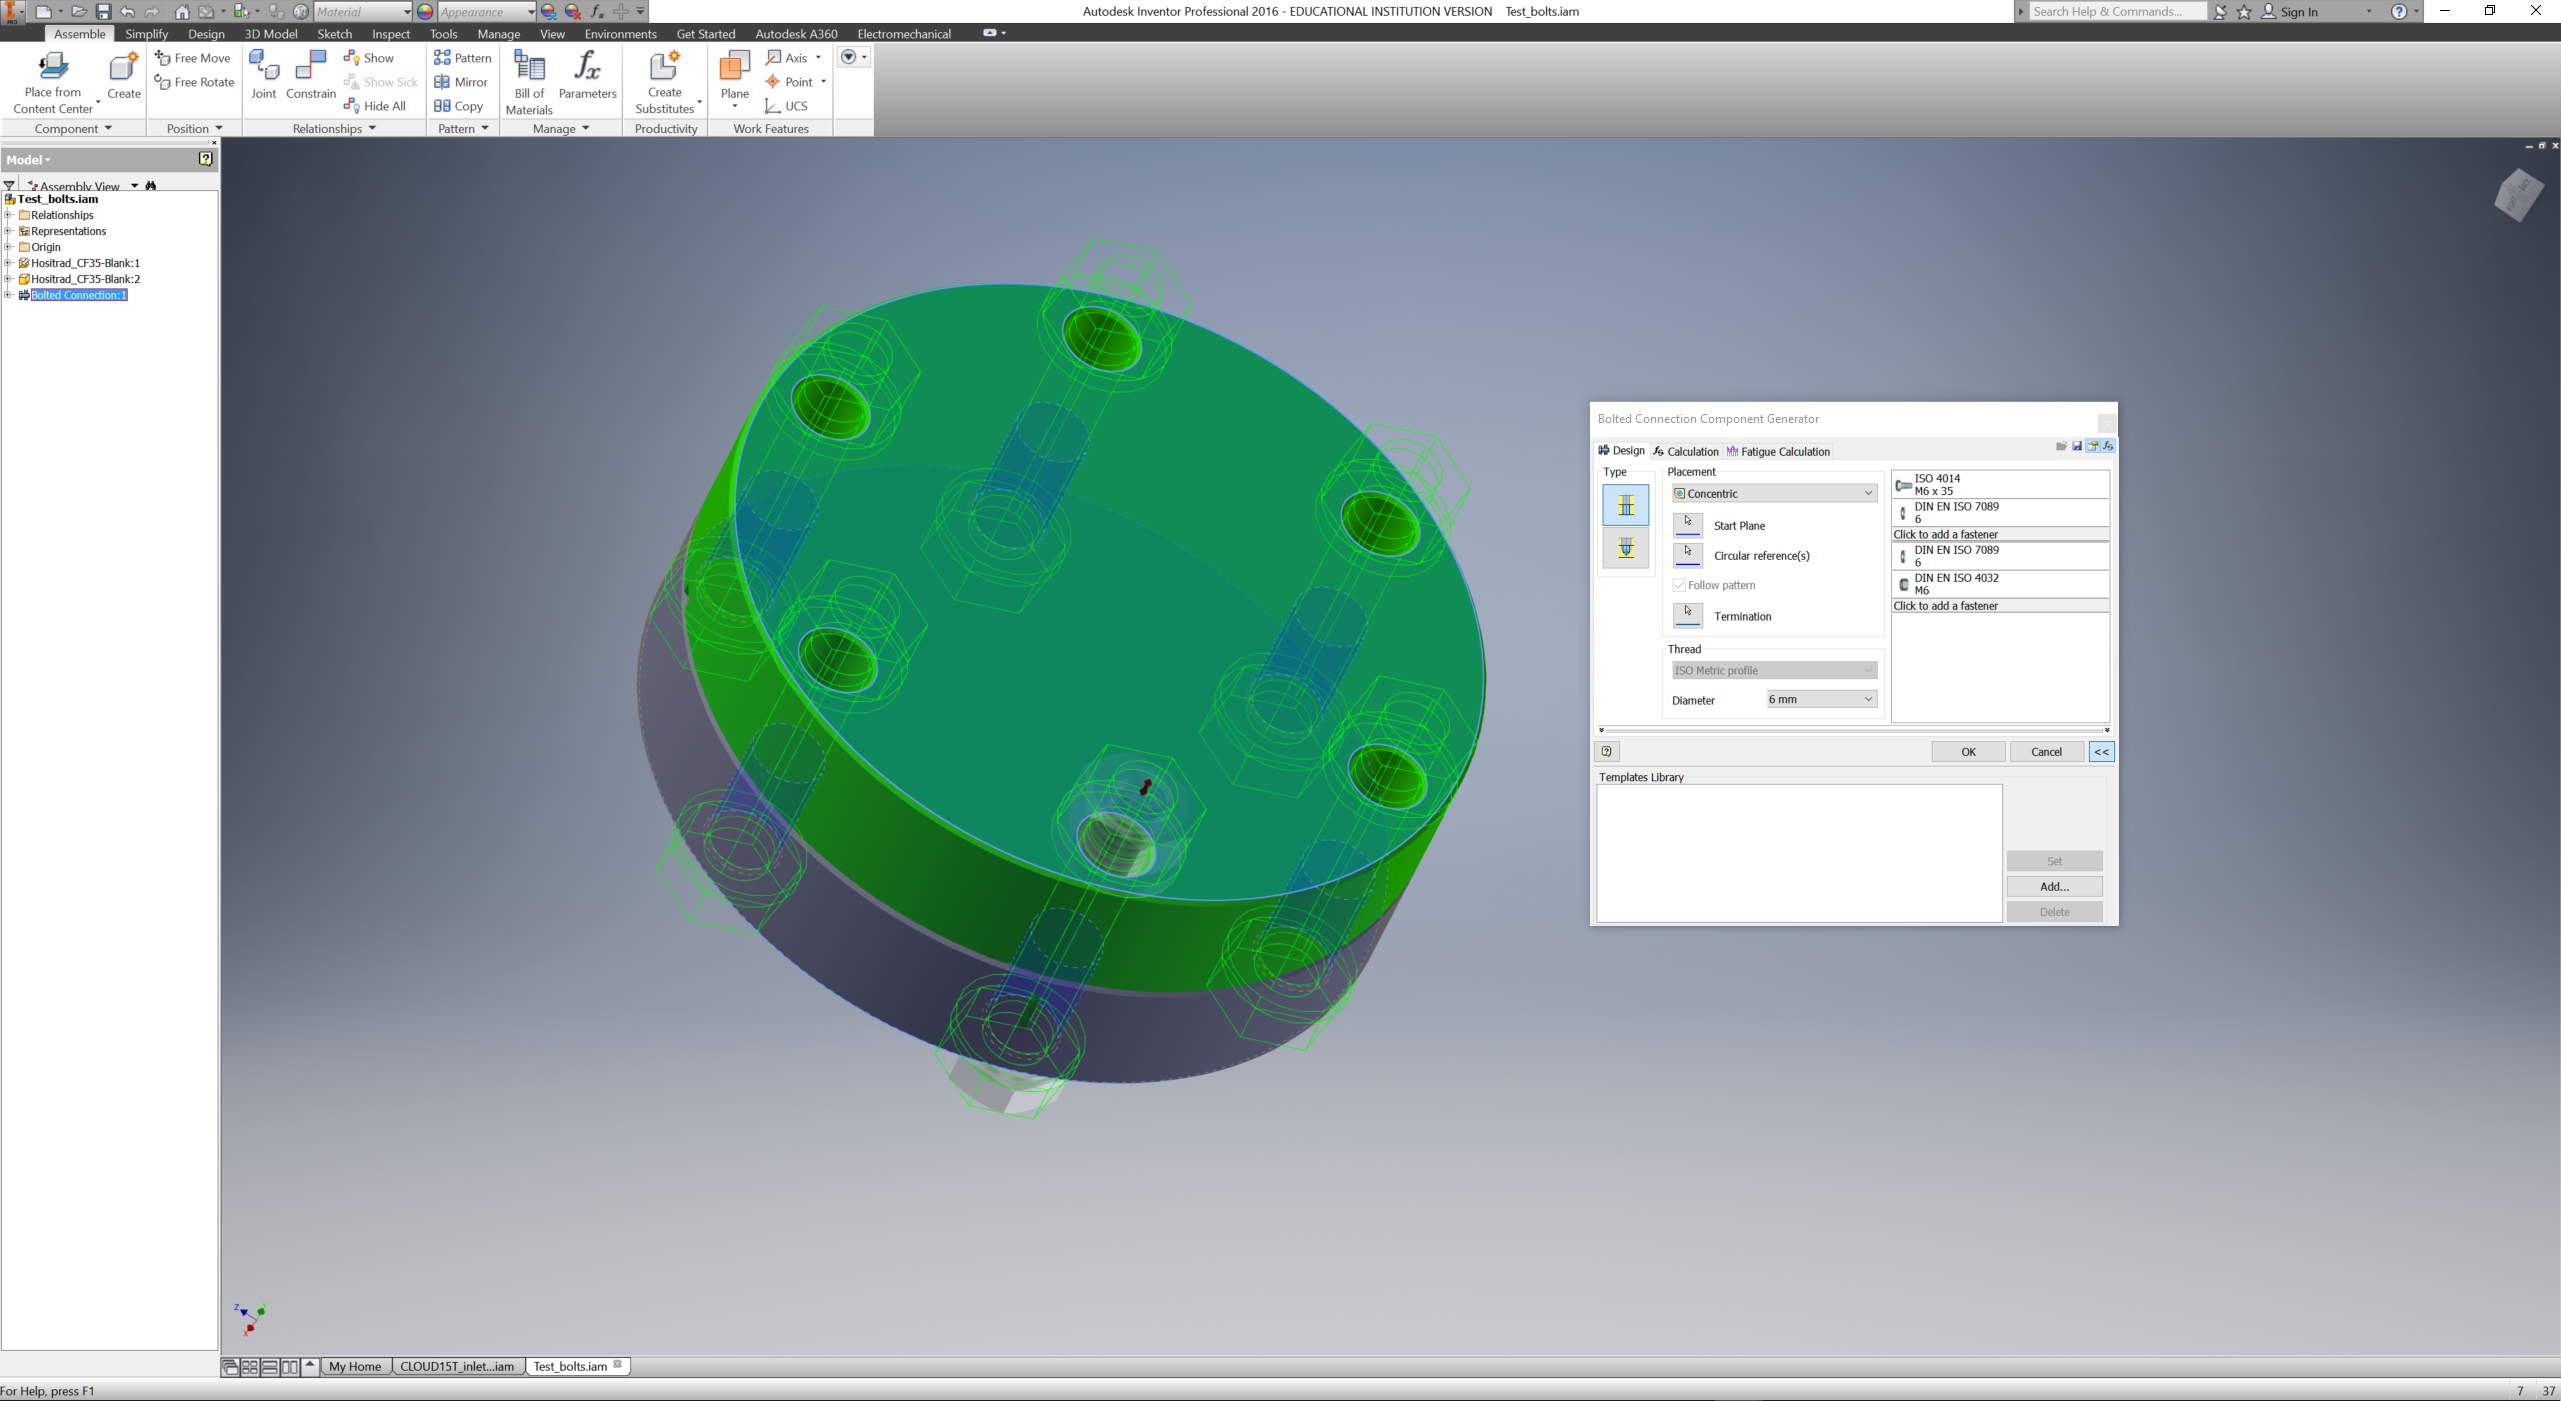Screen dimensions: 2561x1401
Task: Open the Inspect ribbon tab
Action: click(390, 34)
